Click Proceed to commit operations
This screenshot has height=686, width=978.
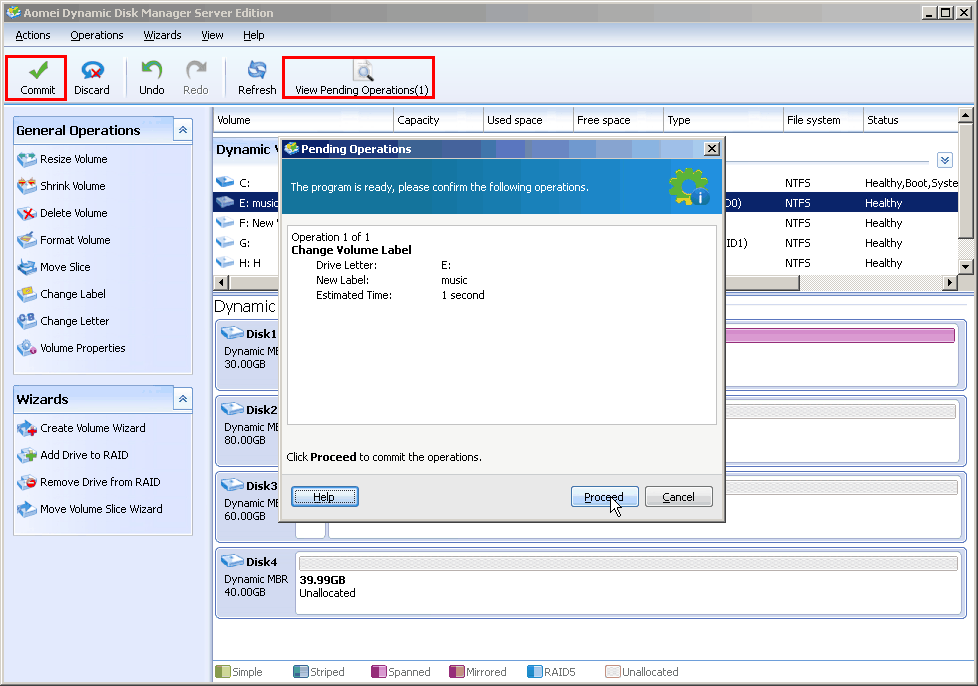click(604, 497)
